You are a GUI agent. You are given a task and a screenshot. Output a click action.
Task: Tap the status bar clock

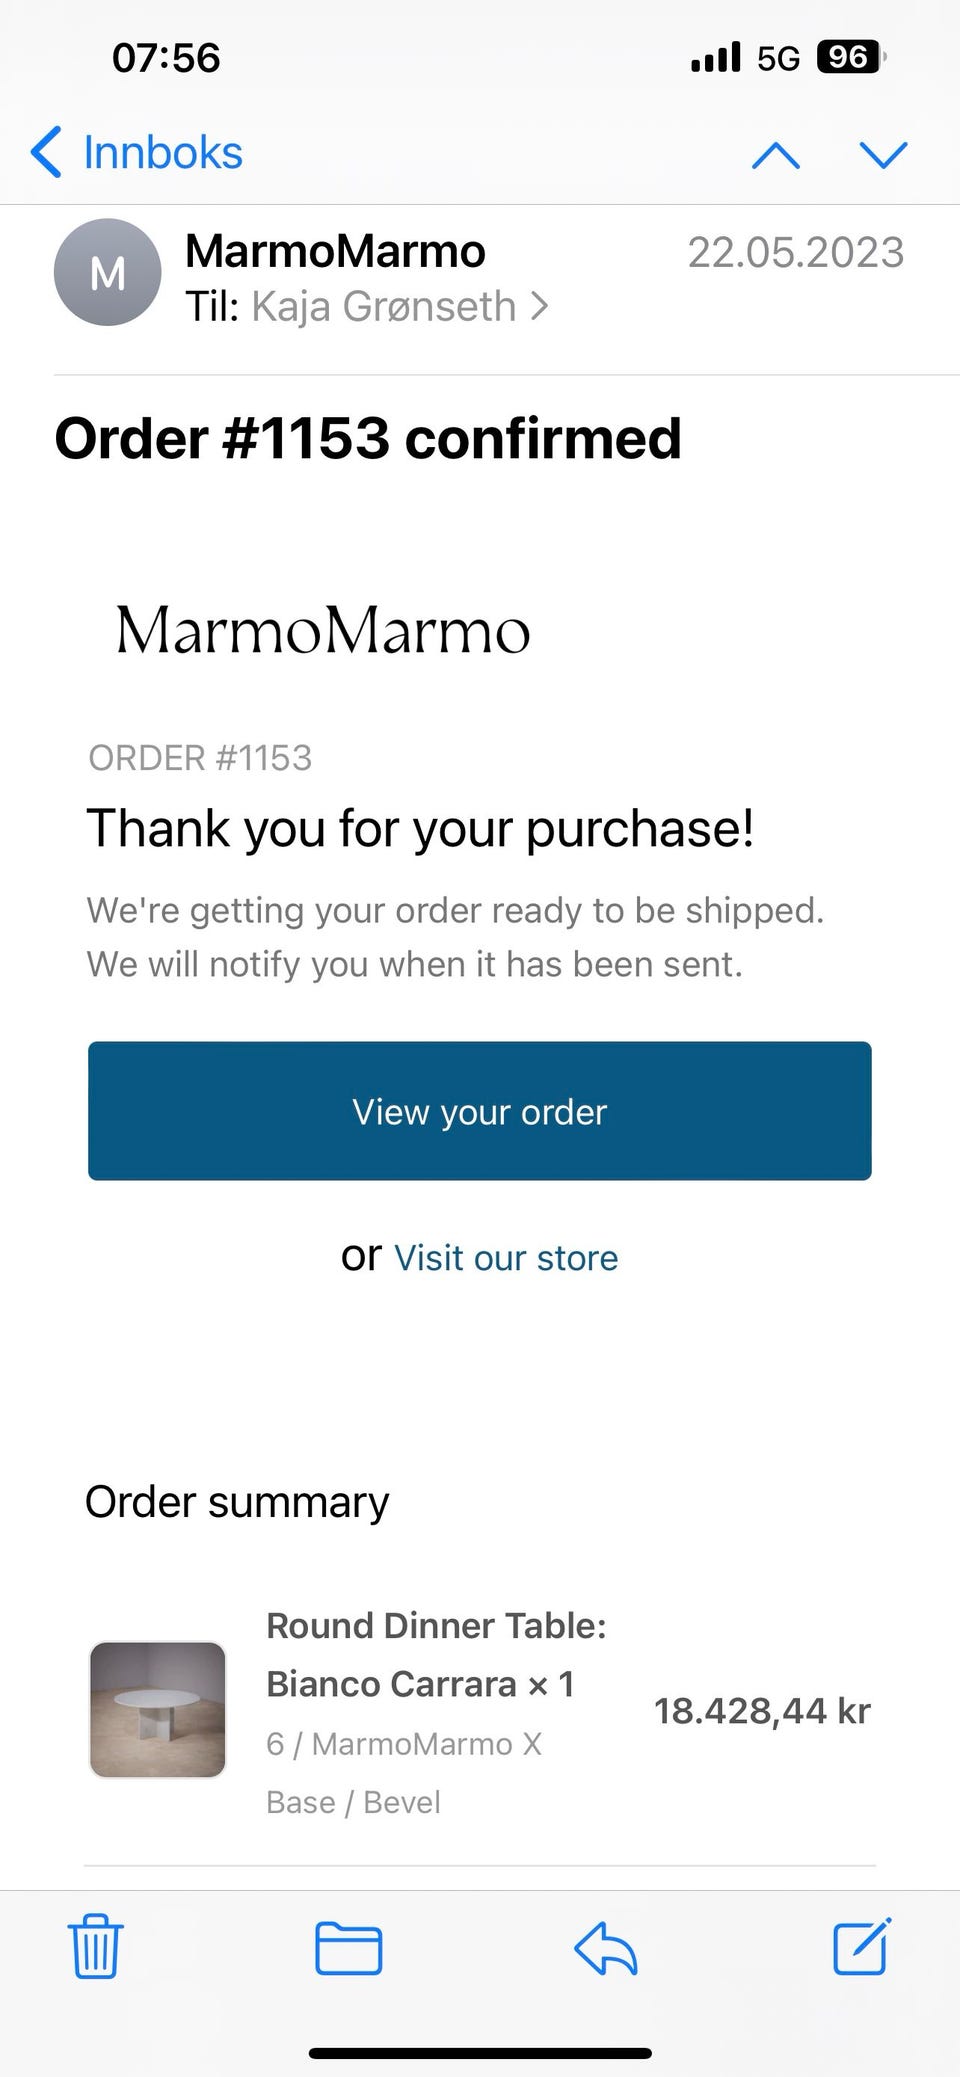(166, 58)
